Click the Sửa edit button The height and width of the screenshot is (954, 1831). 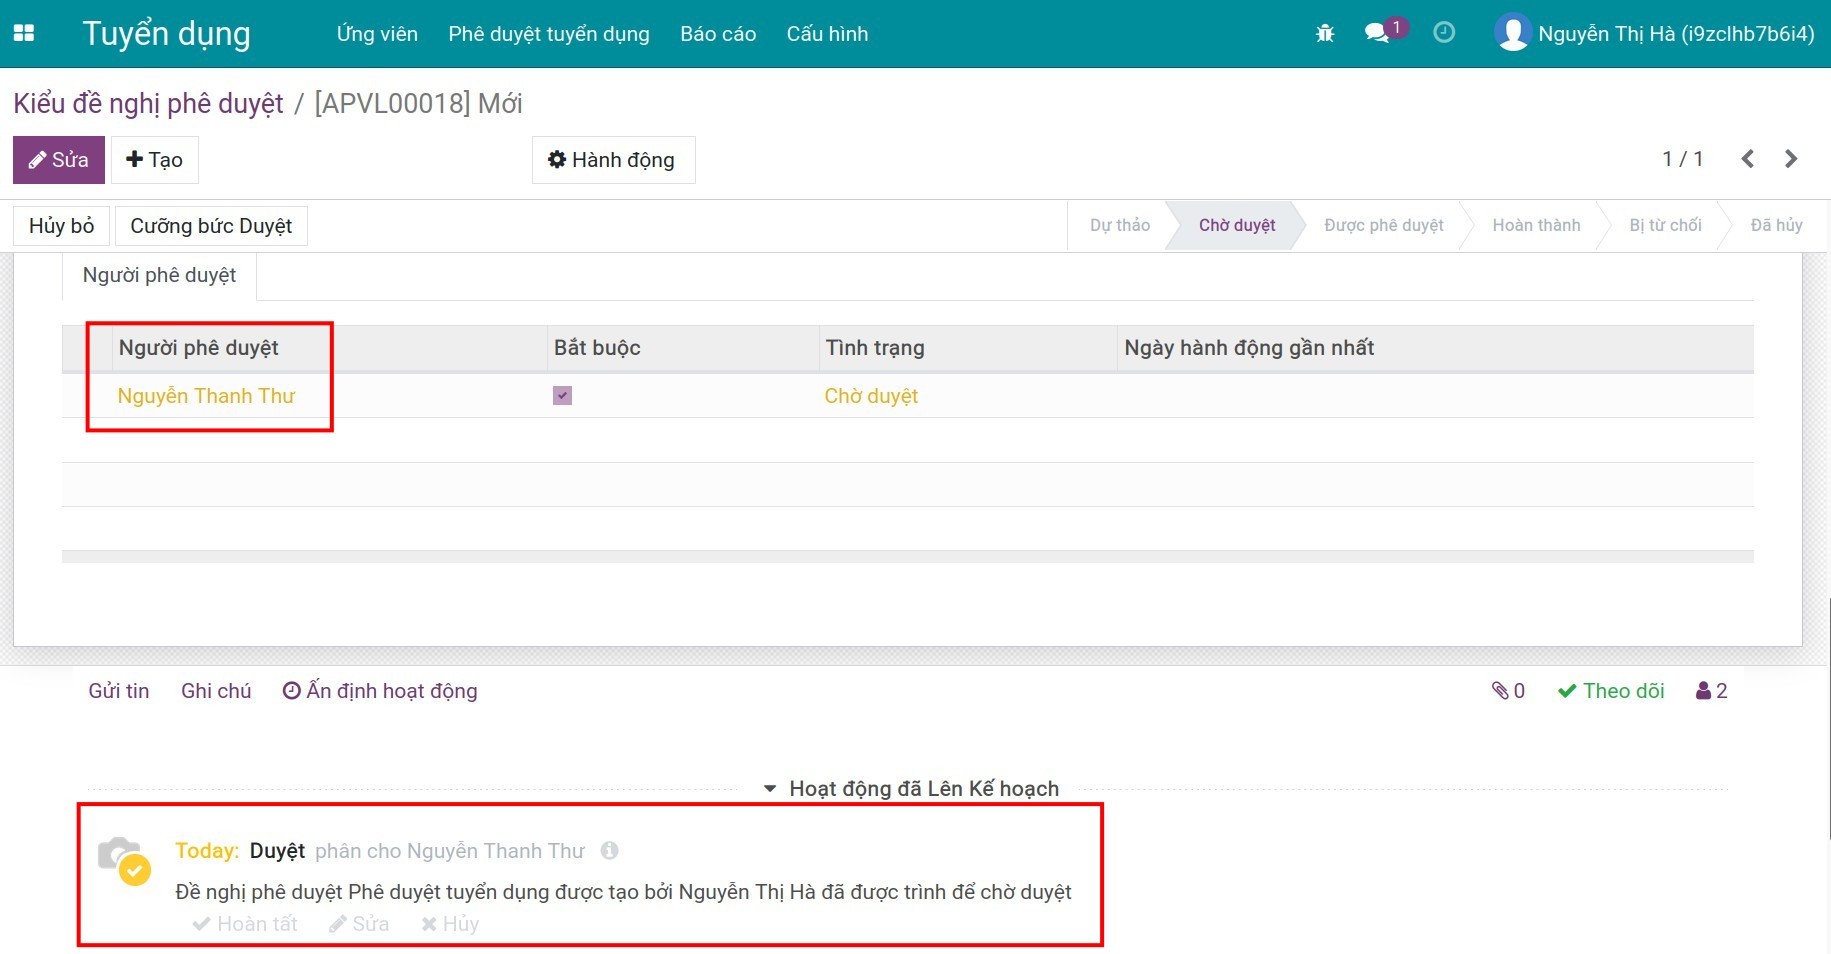click(x=59, y=160)
